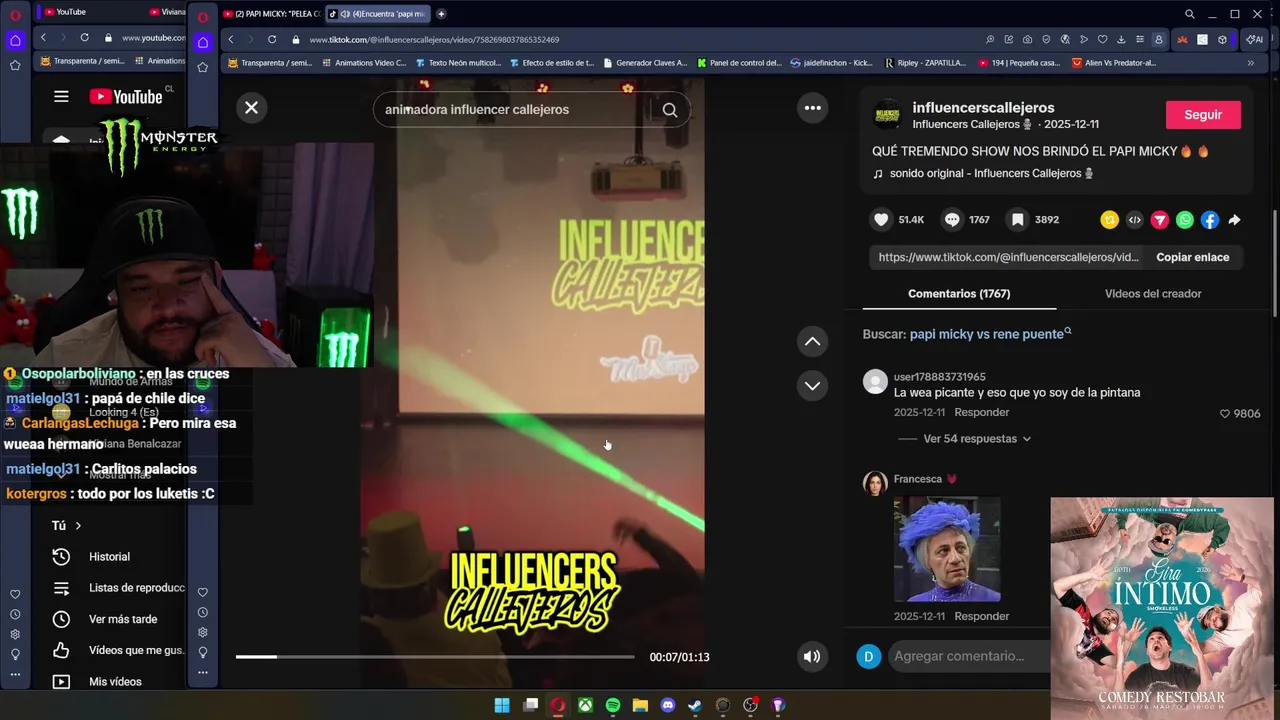Open Discord from the taskbar
The height and width of the screenshot is (720, 1280).
point(668,705)
